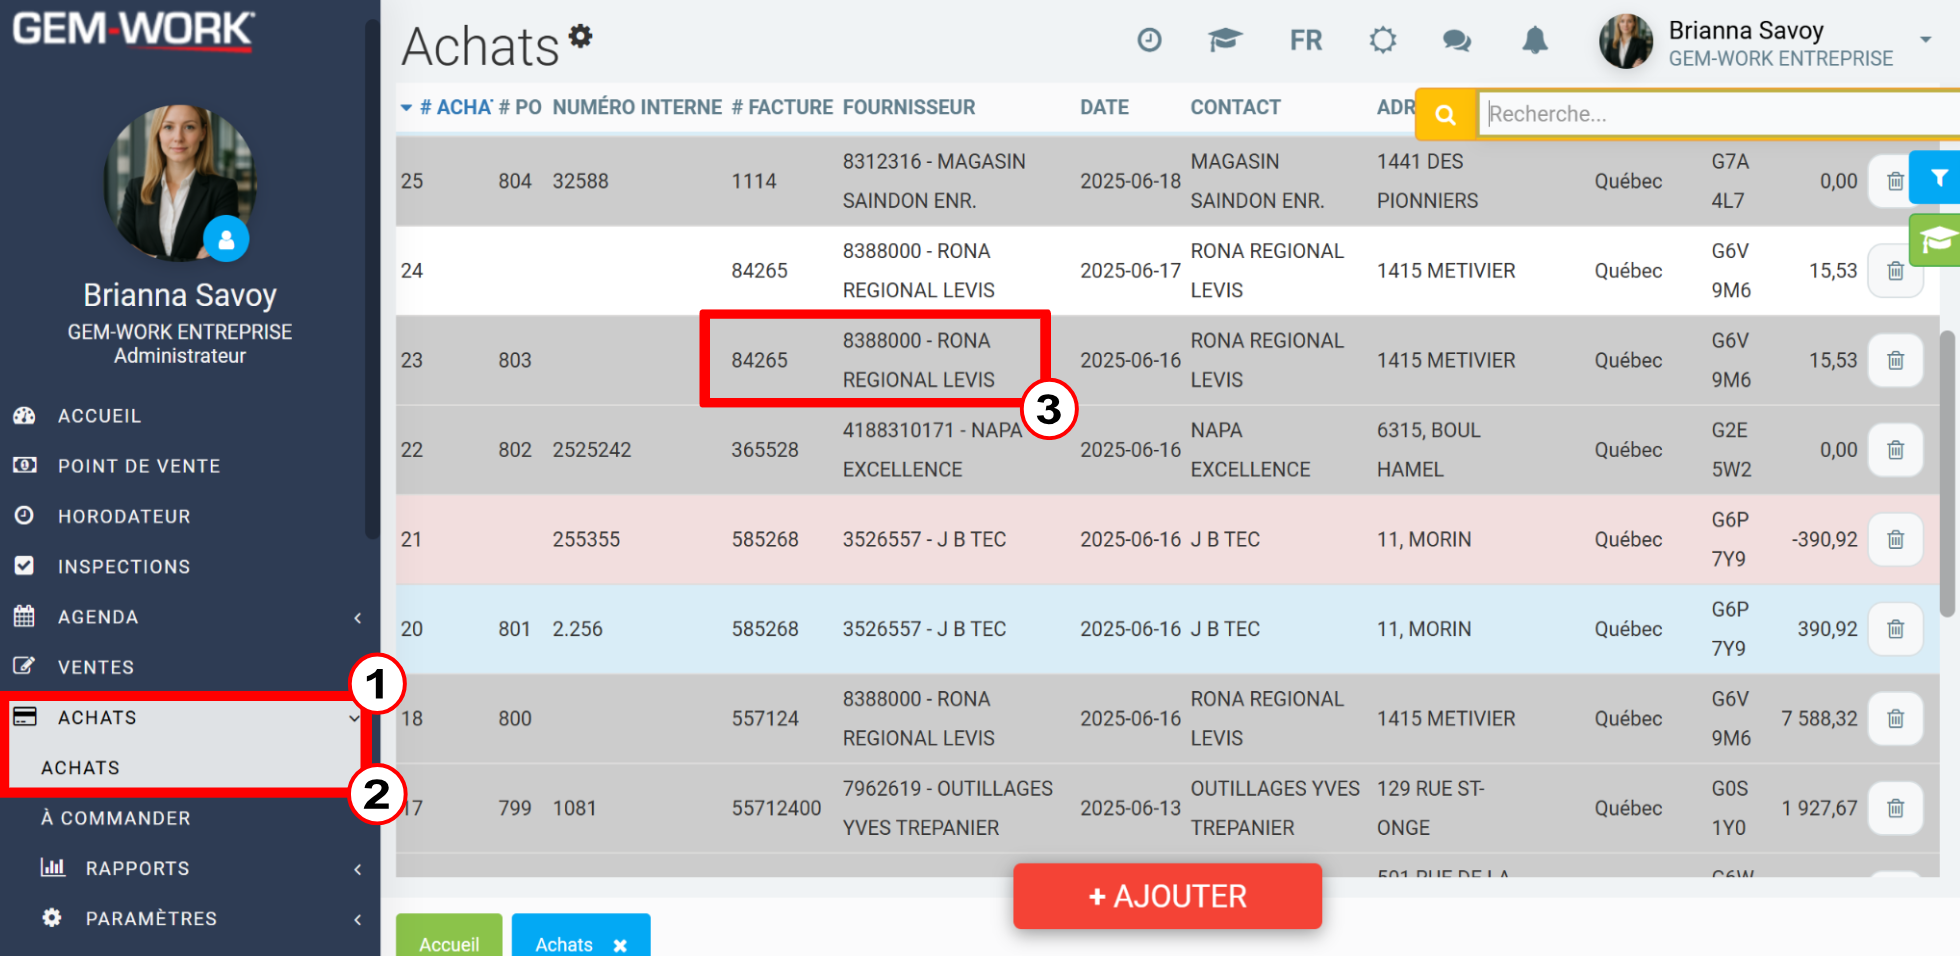
Task: Open the À Commander sidebar link
Action: tap(116, 818)
